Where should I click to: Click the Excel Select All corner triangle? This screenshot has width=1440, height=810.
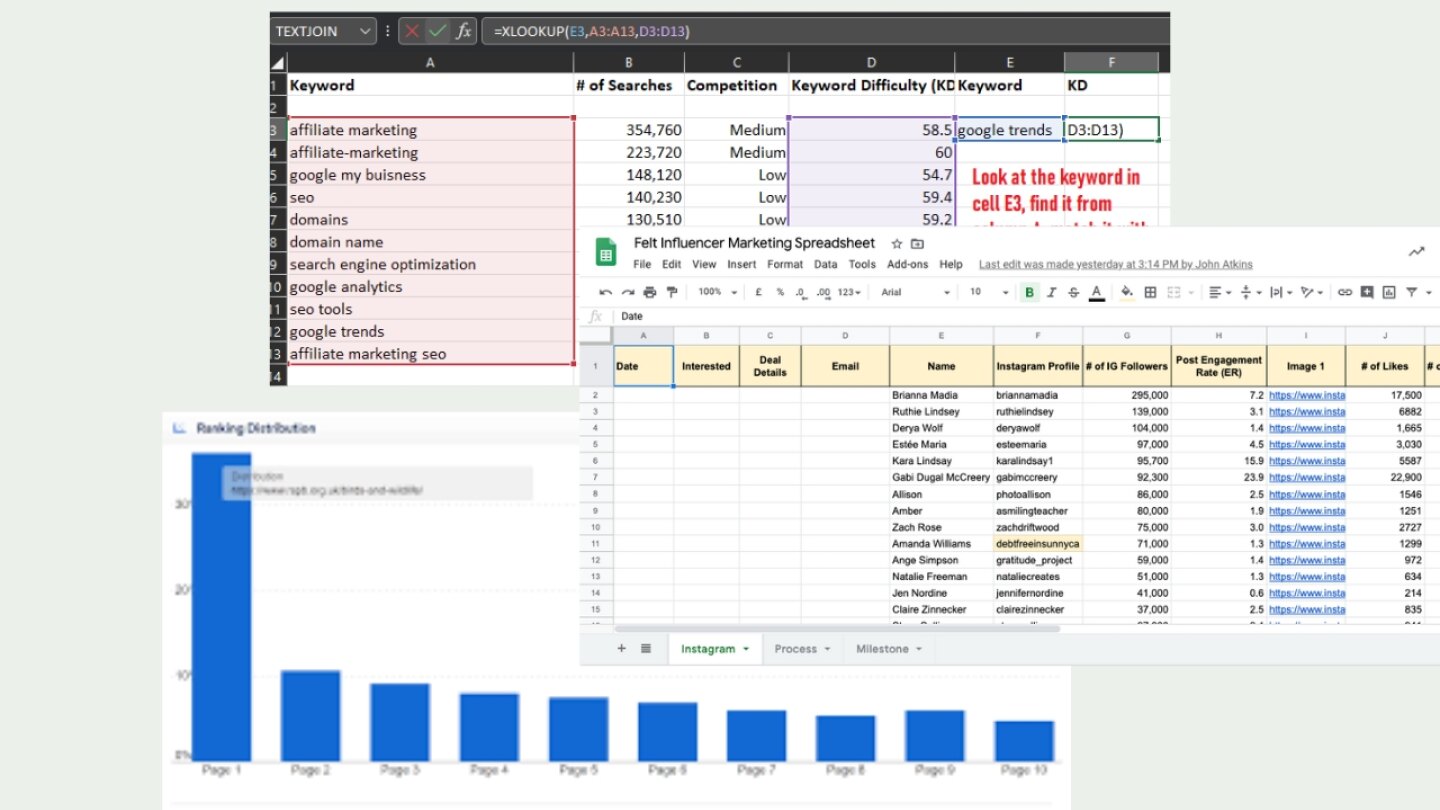(278, 63)
